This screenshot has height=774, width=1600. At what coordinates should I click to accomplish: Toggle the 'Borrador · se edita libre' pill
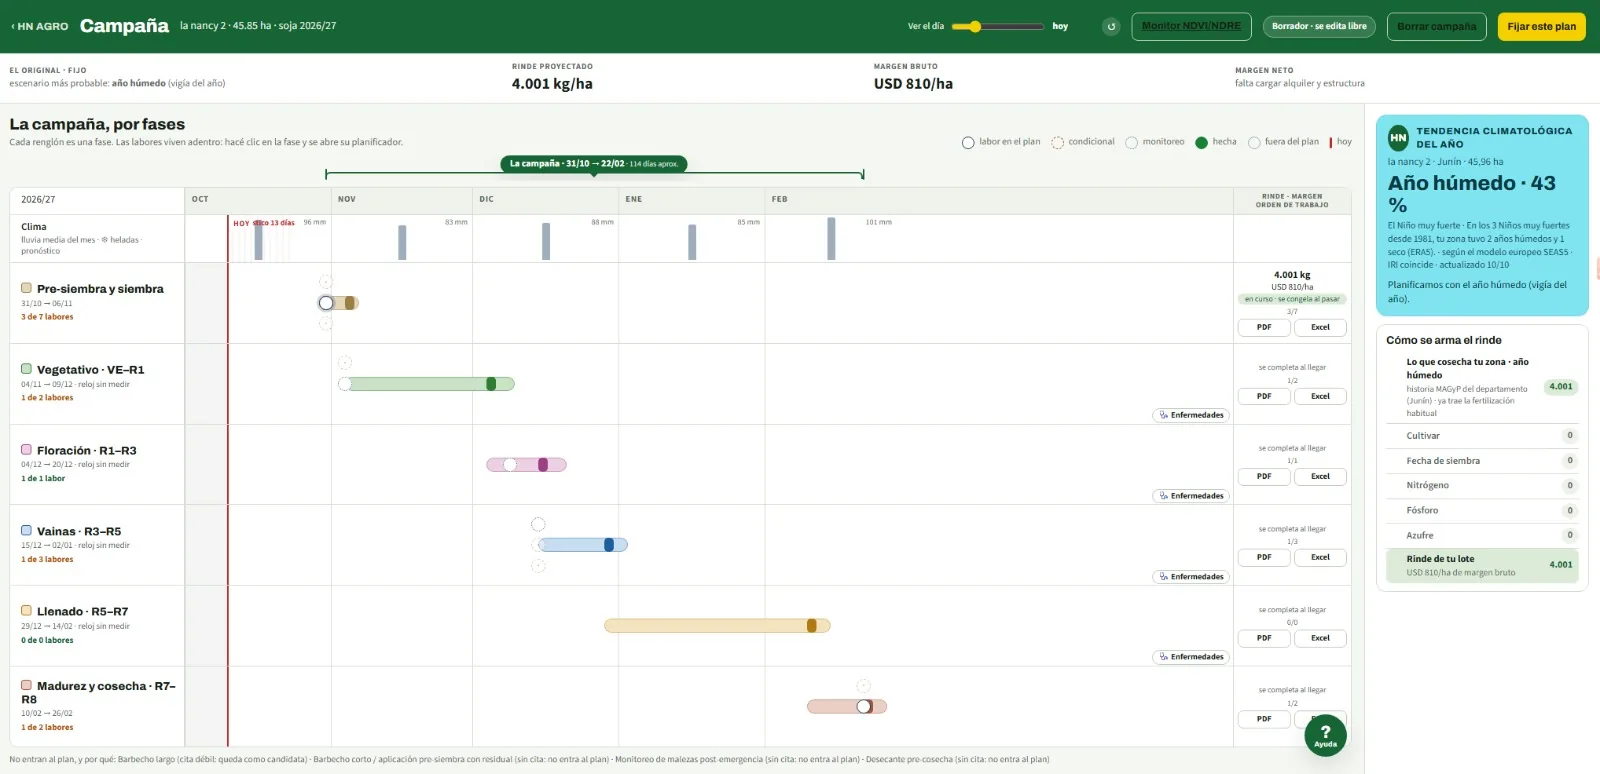[x=1319, y=27]
